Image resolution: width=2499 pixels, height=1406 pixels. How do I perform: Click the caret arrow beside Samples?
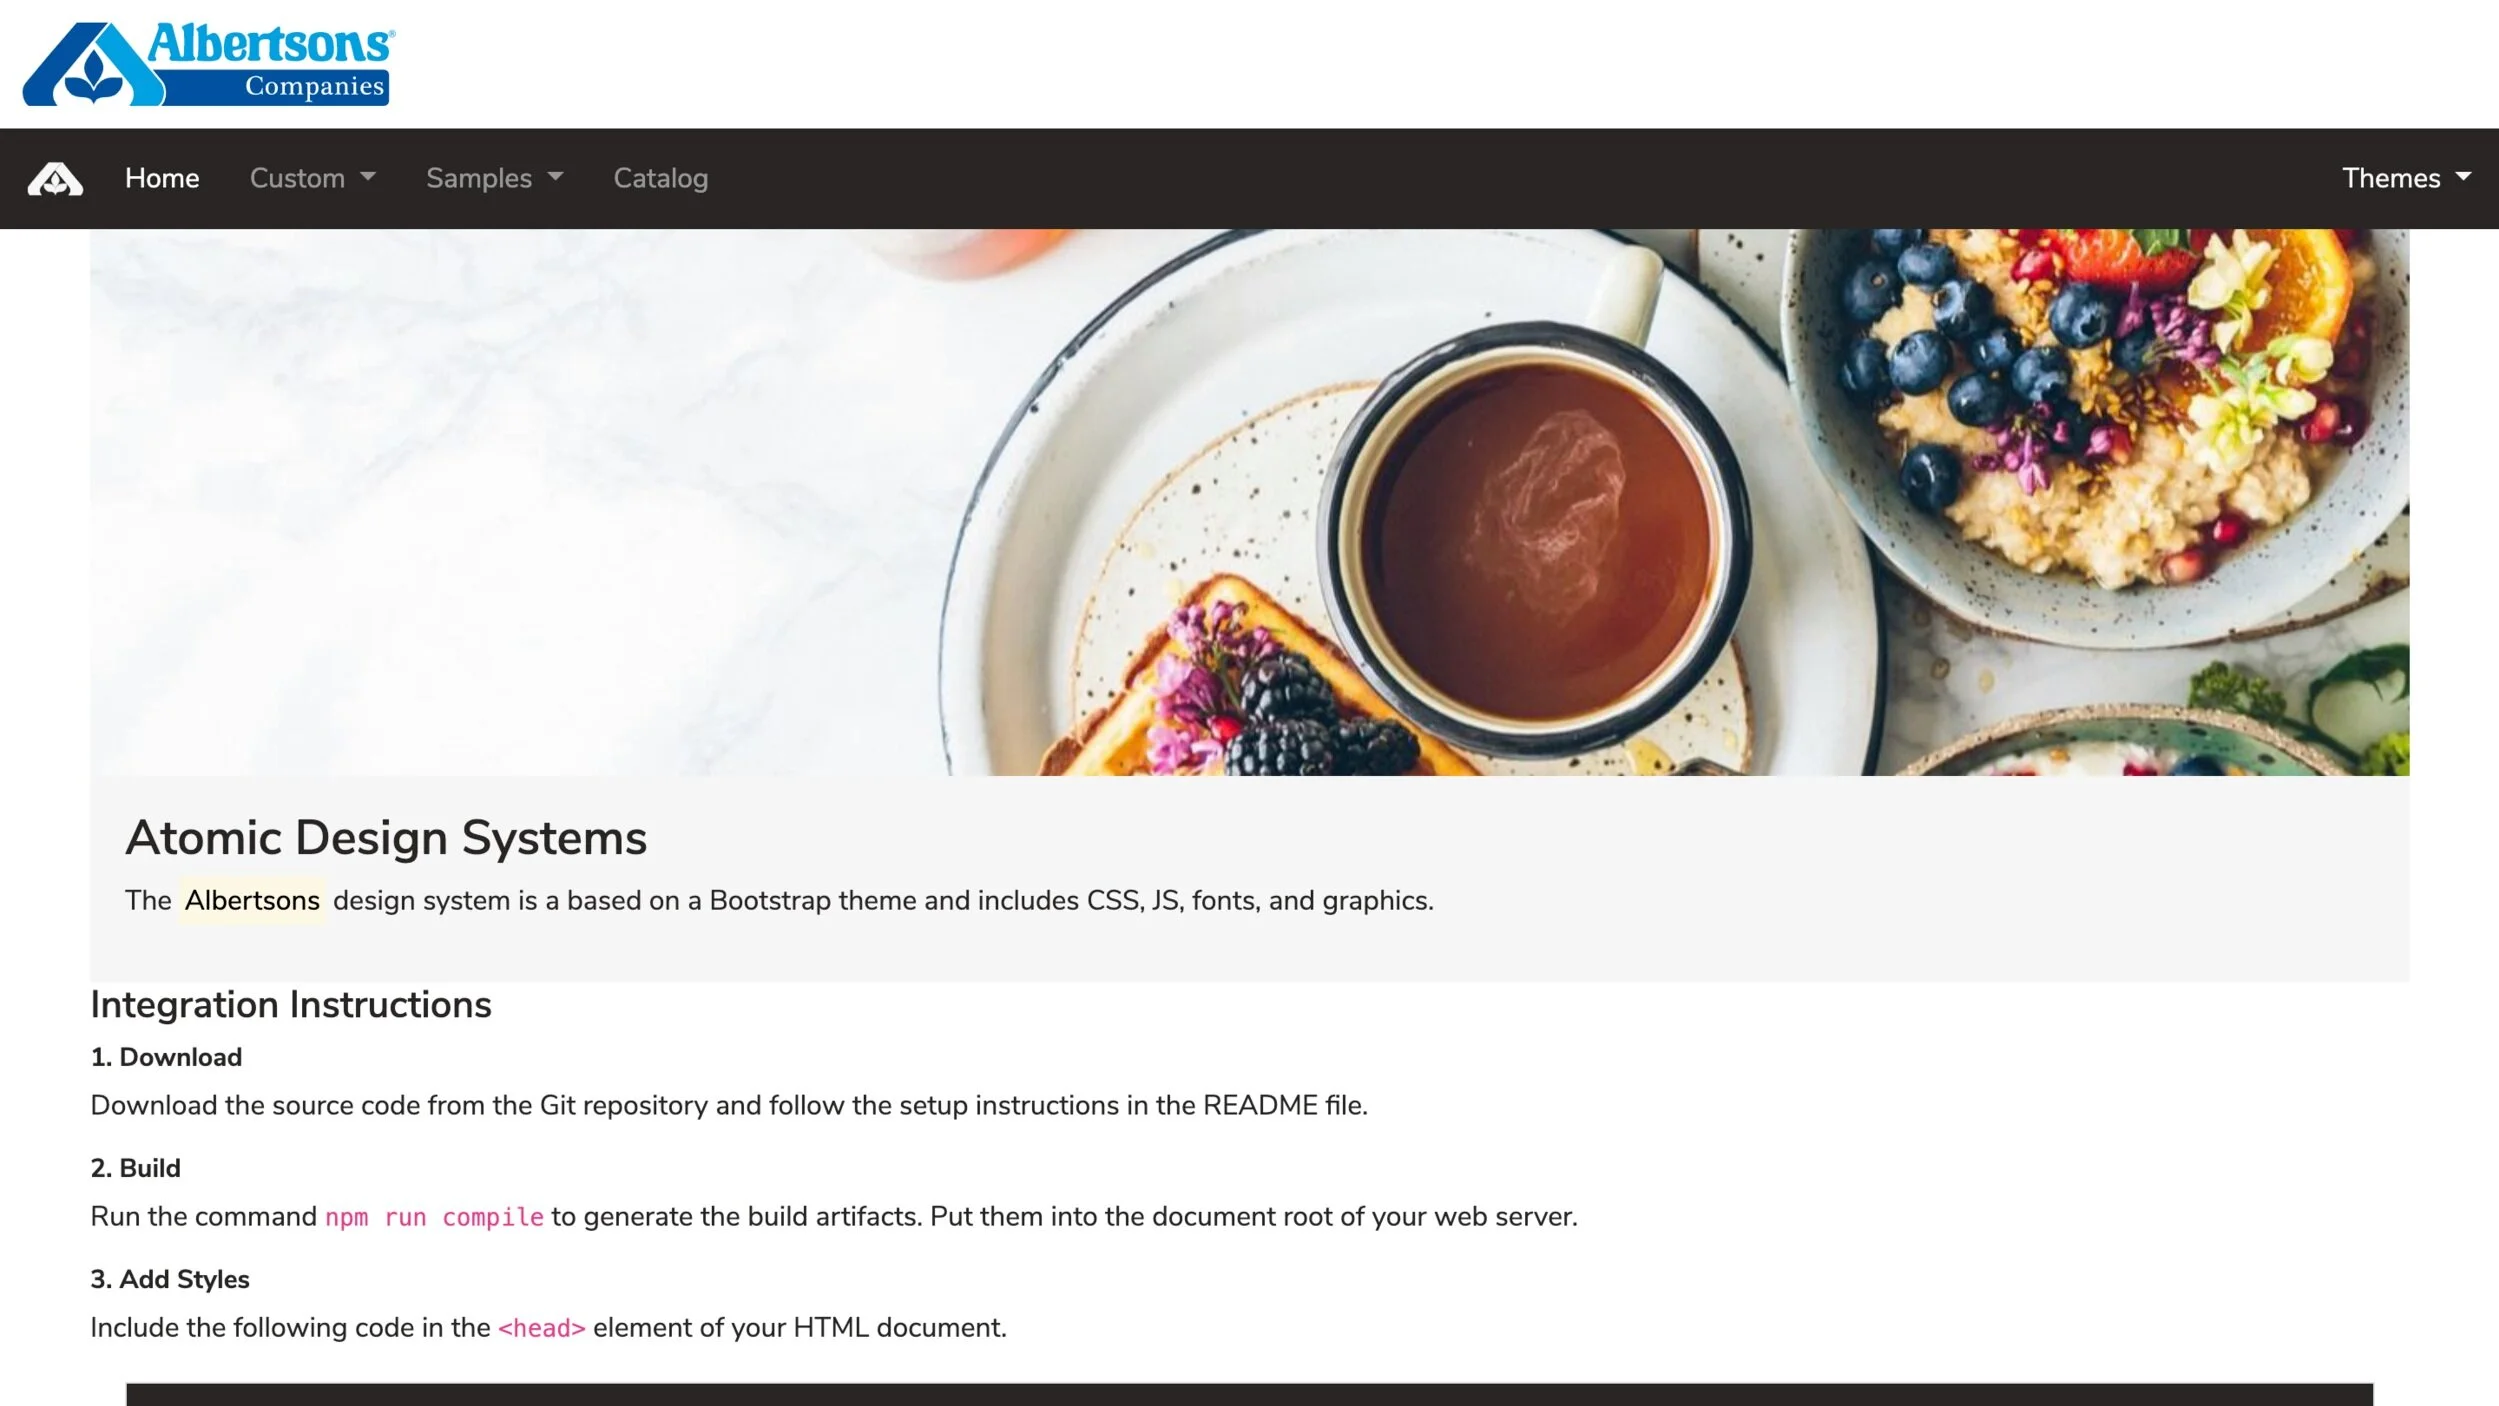click(555, 176)
